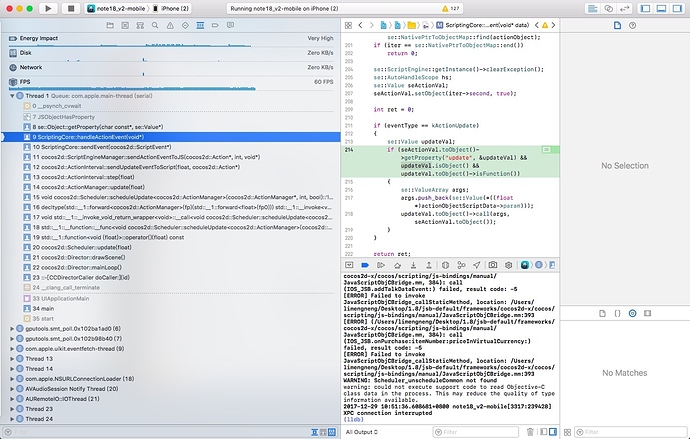
Task: Run the app with the Play button
Action: coord(48,8)
